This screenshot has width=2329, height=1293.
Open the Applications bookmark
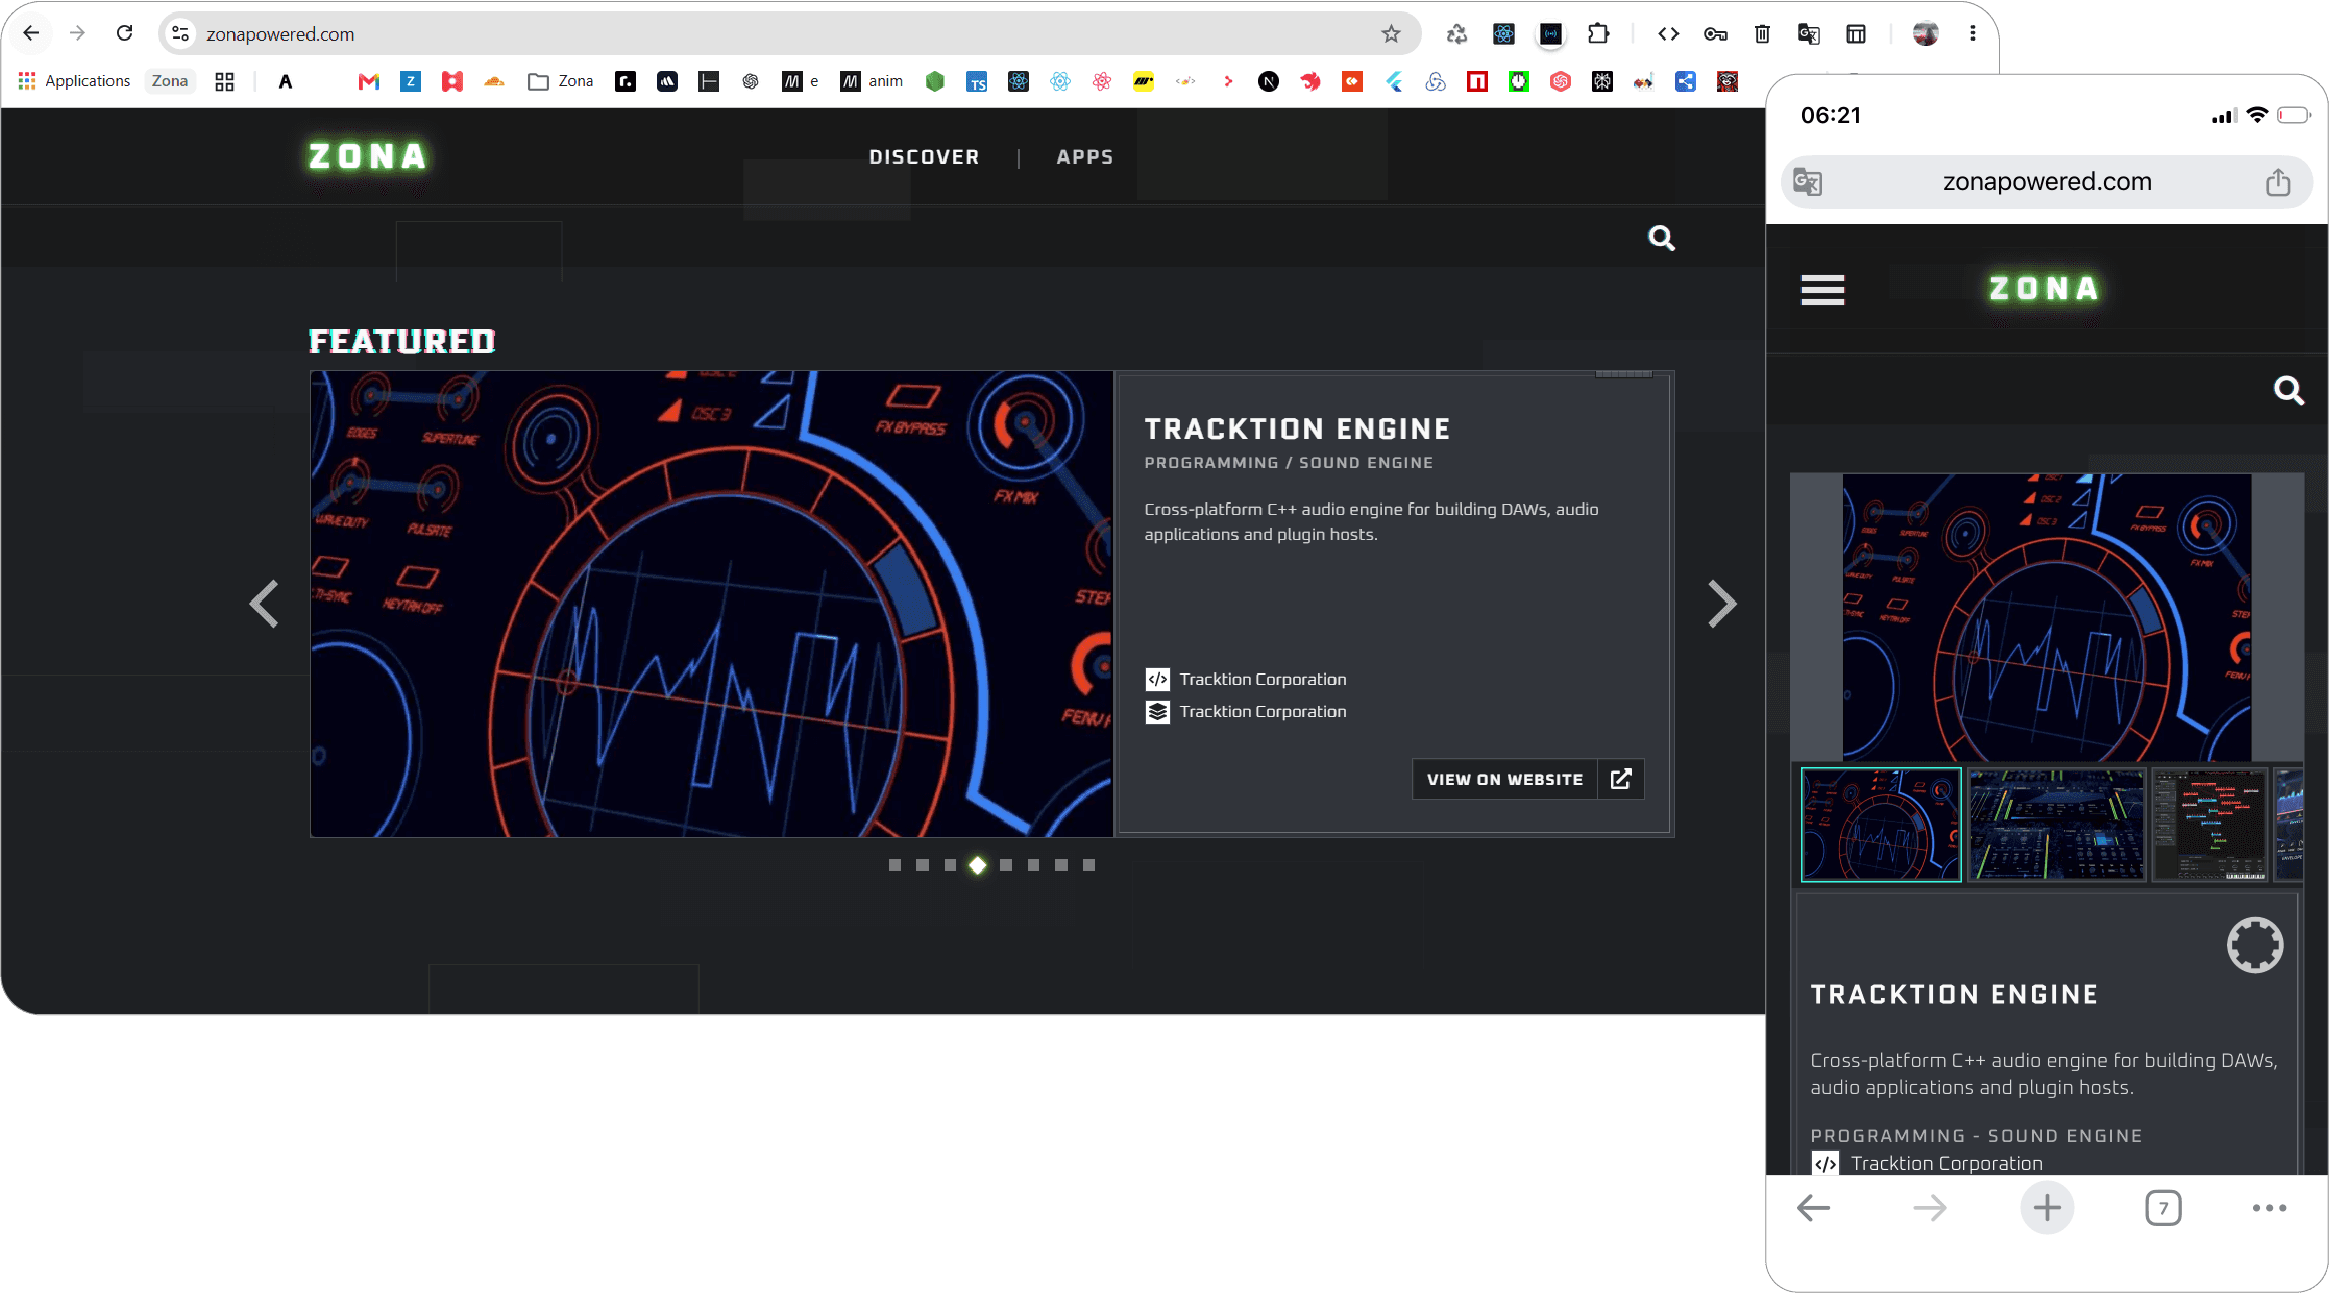click(74, 81)
